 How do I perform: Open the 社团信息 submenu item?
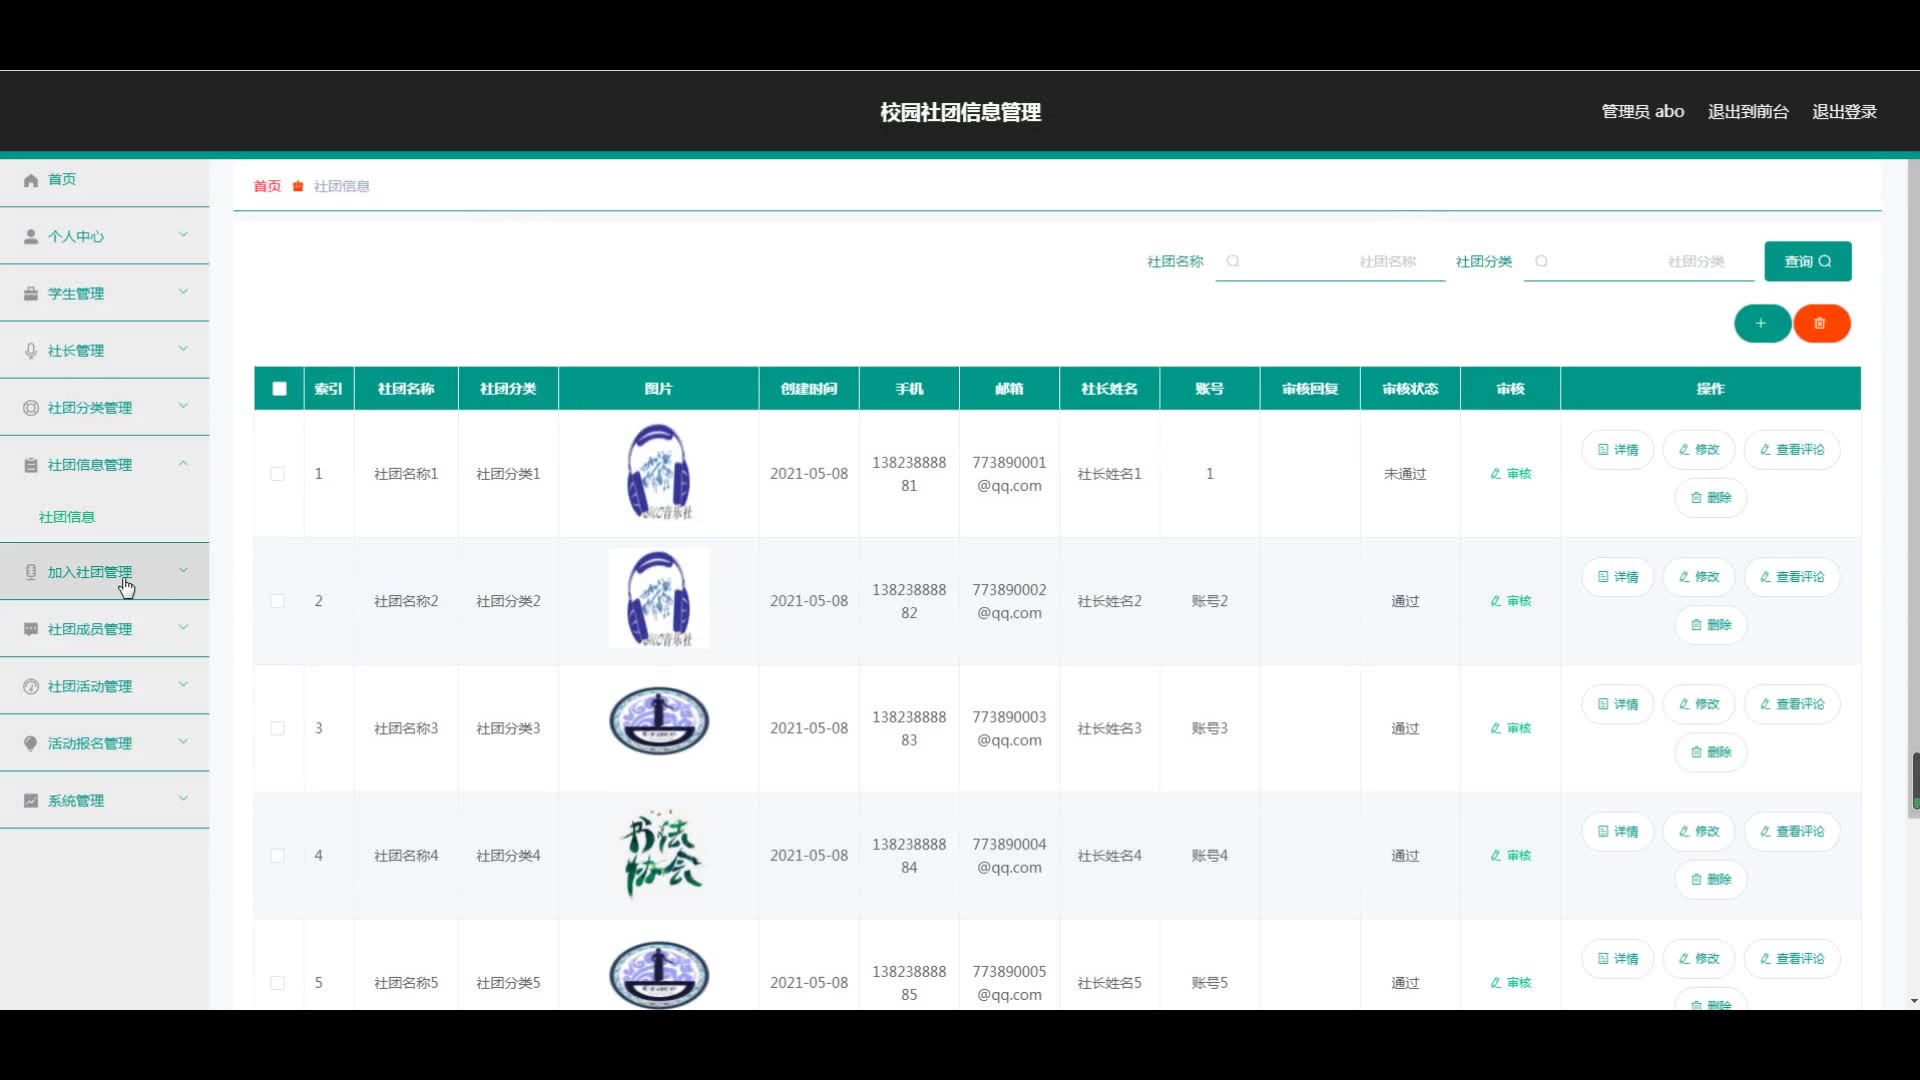point(67,517)
